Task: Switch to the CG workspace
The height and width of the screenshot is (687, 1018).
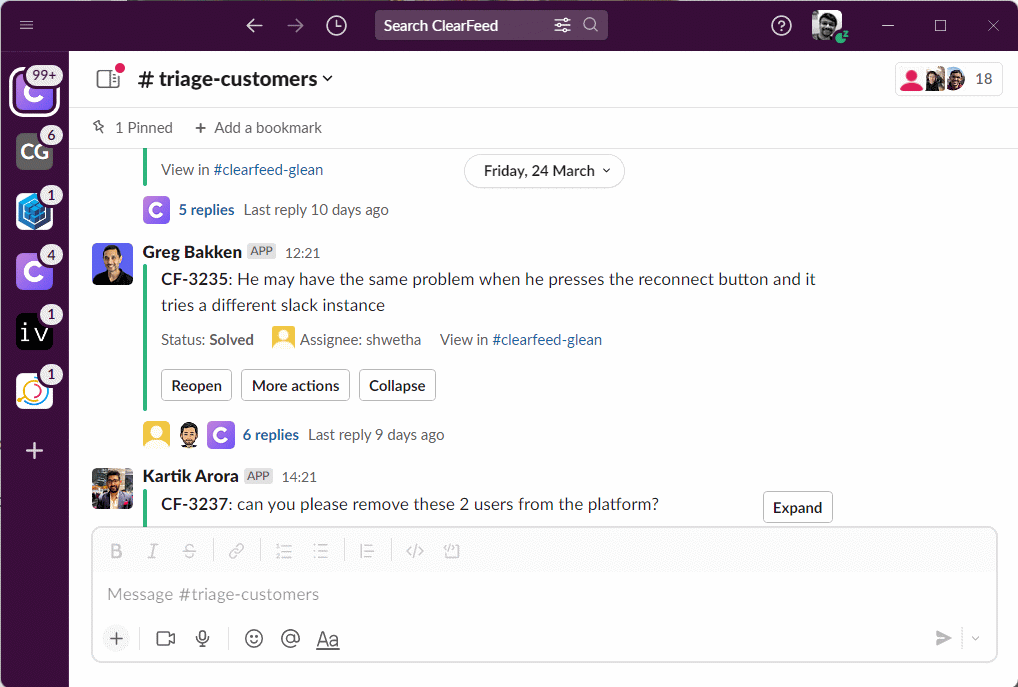Action: pos(35,152)
